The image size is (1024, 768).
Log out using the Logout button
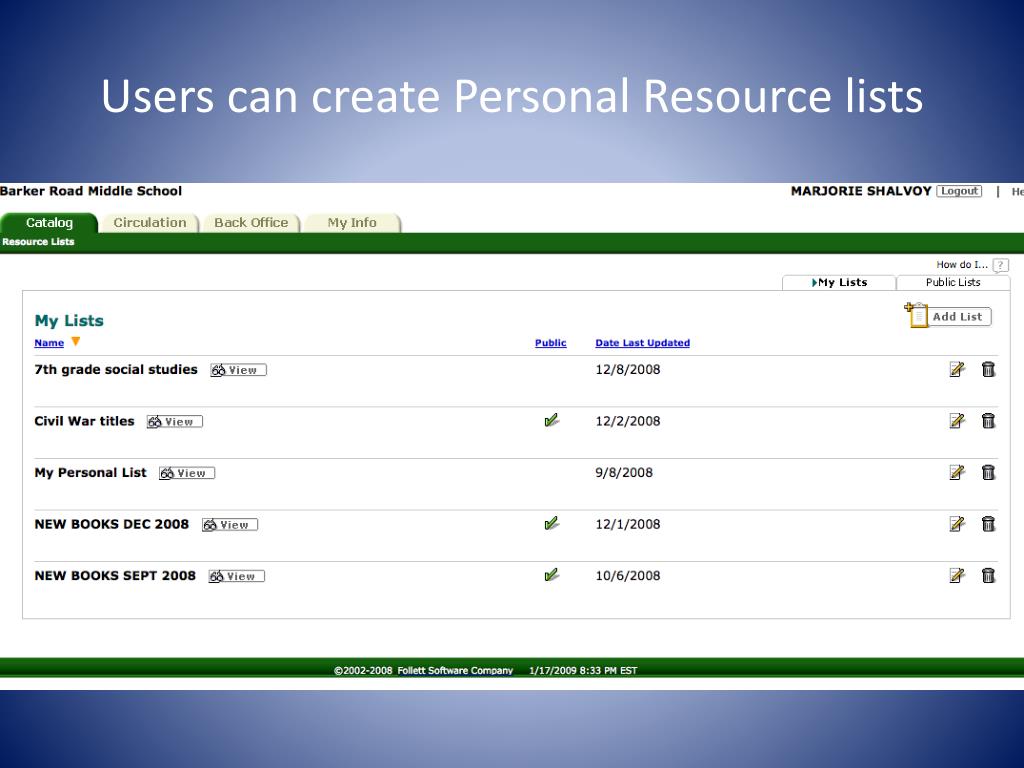click(x=959, y=191)
